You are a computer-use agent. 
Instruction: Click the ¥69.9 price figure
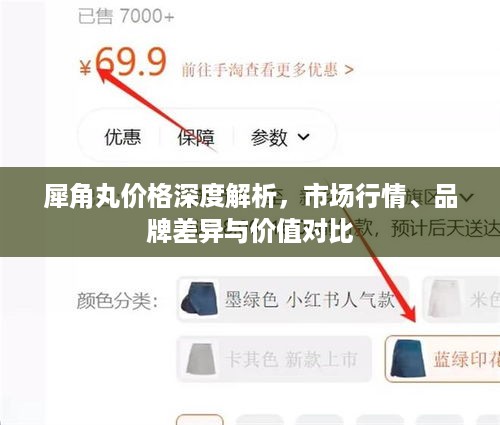[x=123, y=63]
